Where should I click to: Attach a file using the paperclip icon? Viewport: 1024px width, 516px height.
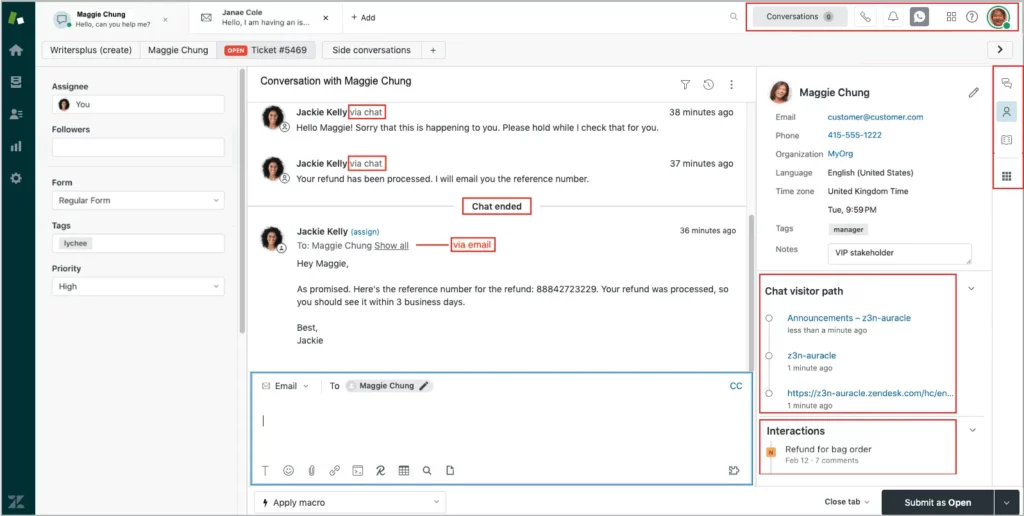coord(311,470)
